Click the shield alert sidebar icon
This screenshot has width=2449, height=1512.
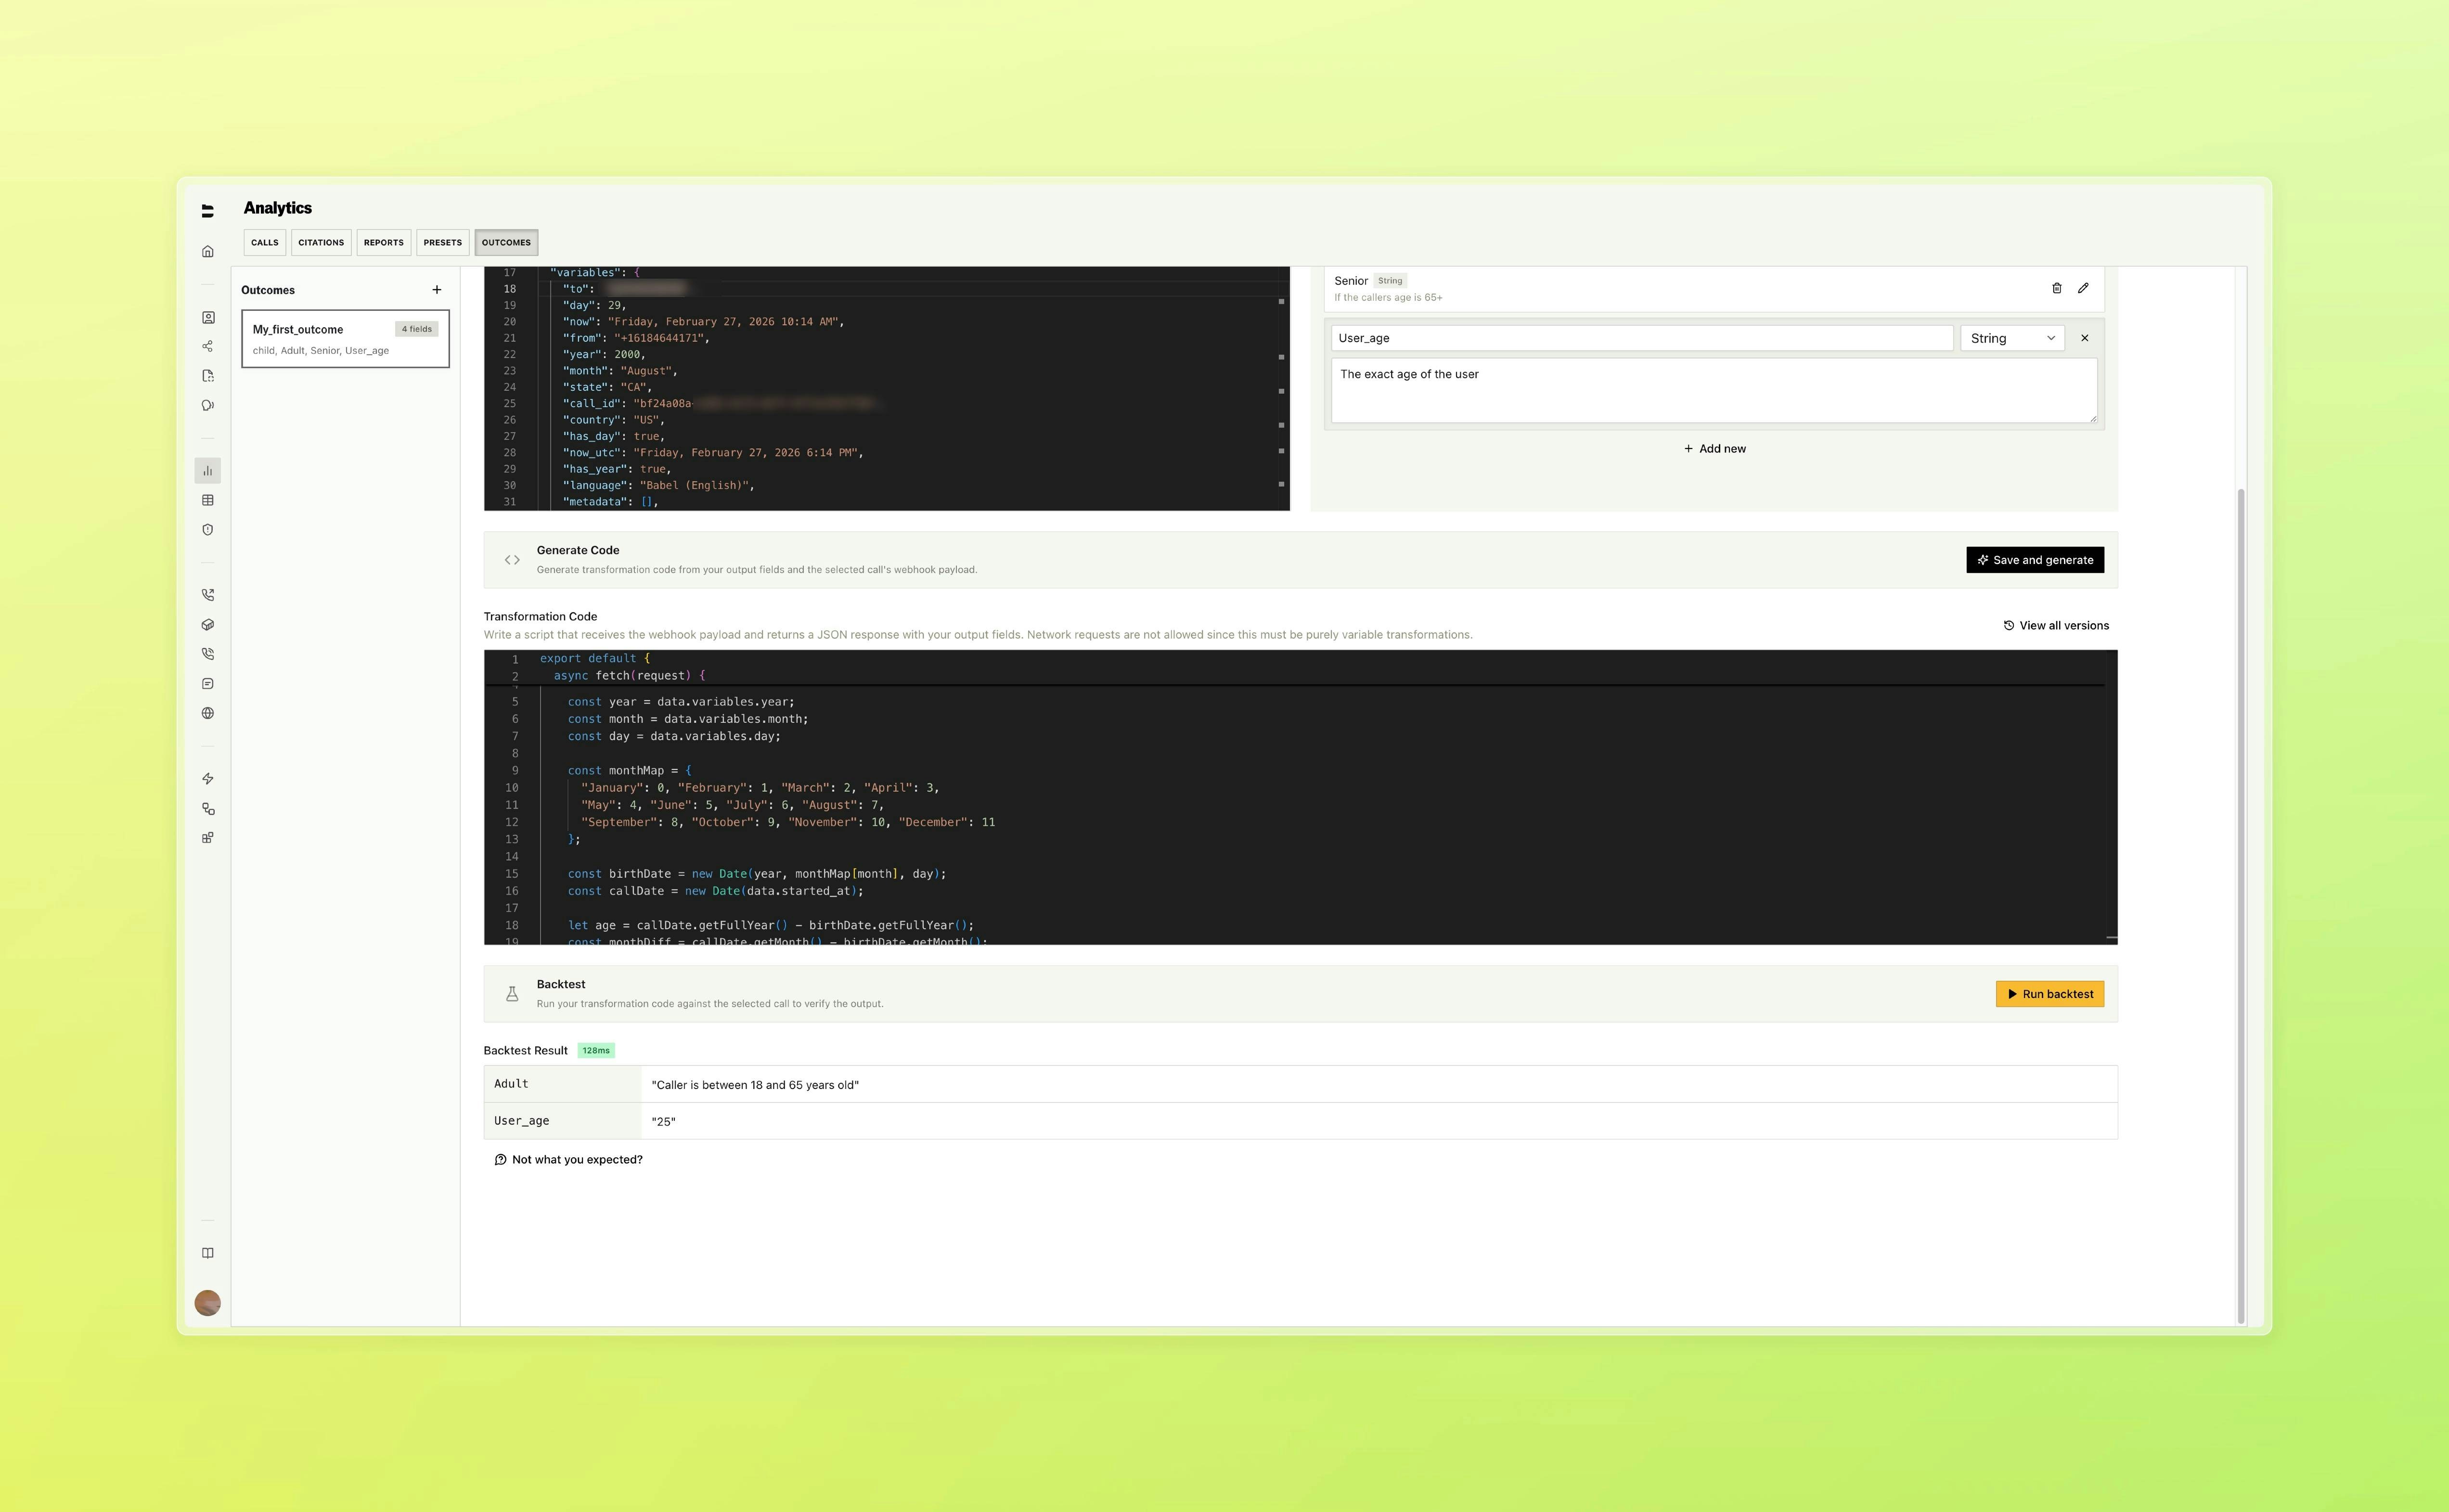click(x=208, y=530)
